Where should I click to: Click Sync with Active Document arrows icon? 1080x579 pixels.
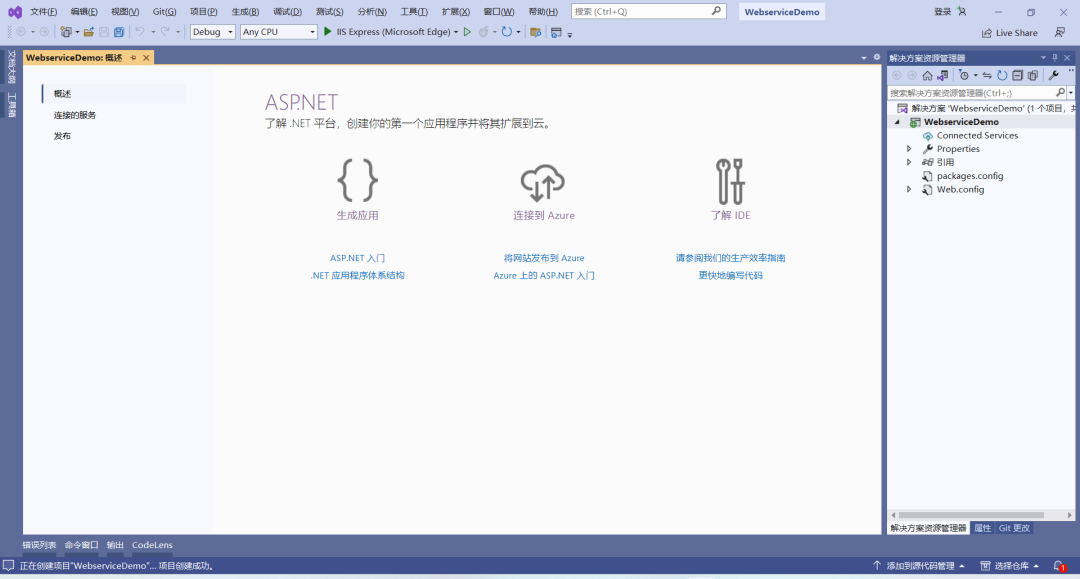pos(987,75)
